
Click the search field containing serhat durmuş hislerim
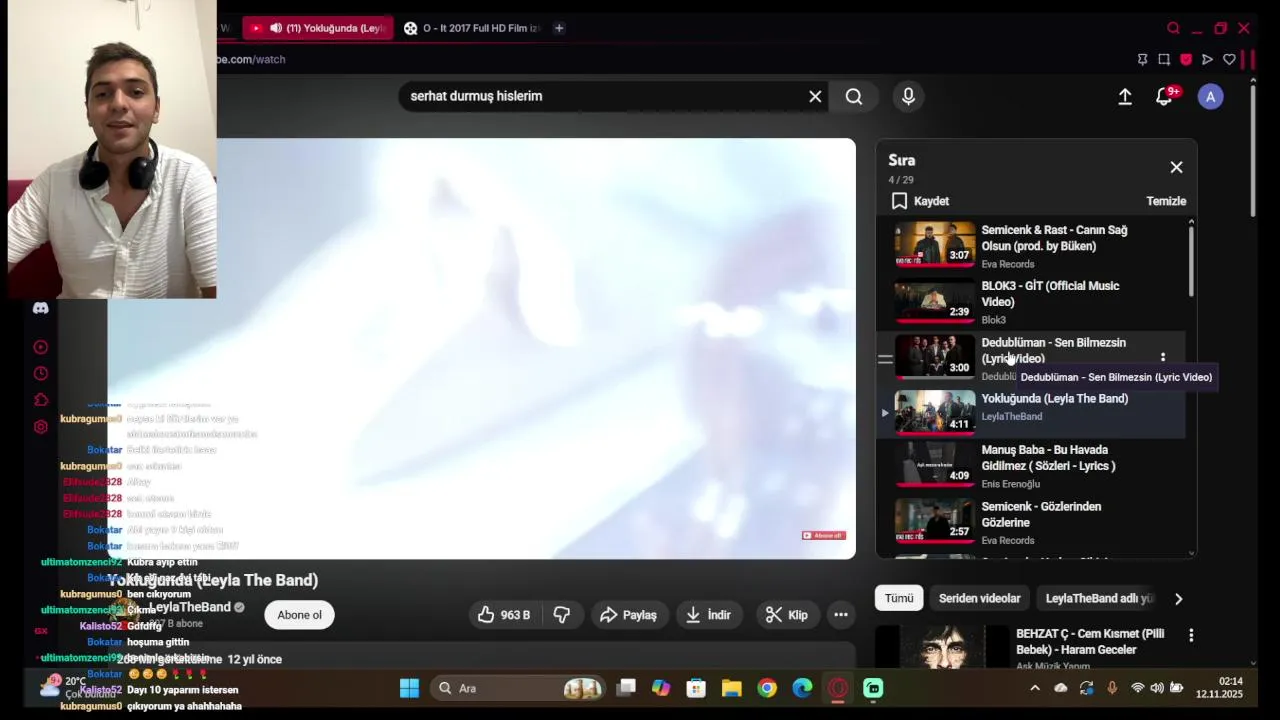[x=605, y=96]
